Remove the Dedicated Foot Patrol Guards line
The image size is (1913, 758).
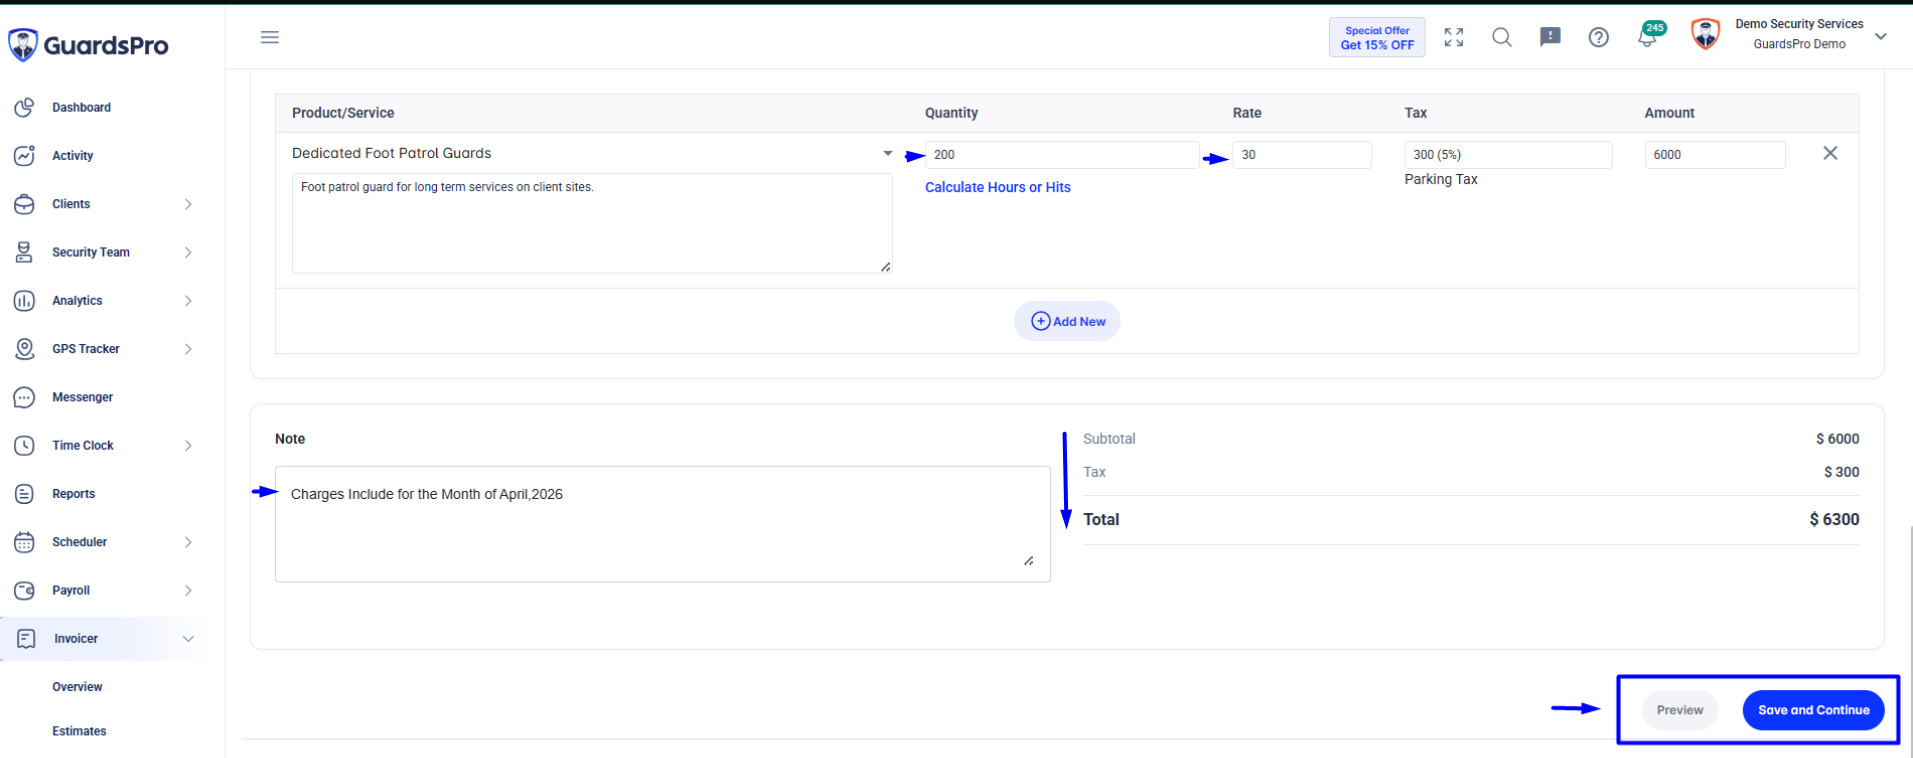1830,153
